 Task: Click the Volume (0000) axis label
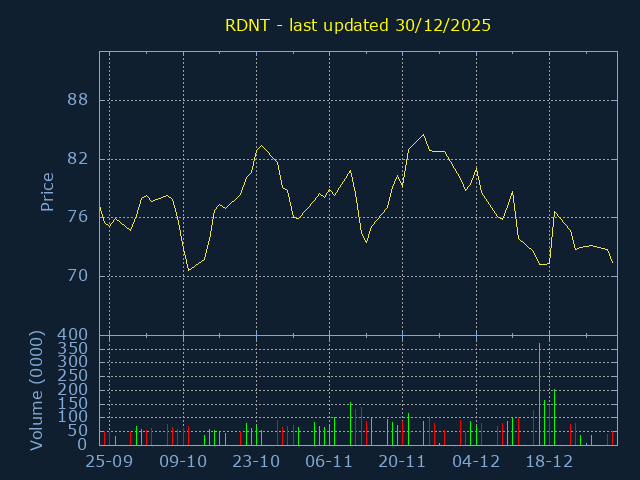37,389
